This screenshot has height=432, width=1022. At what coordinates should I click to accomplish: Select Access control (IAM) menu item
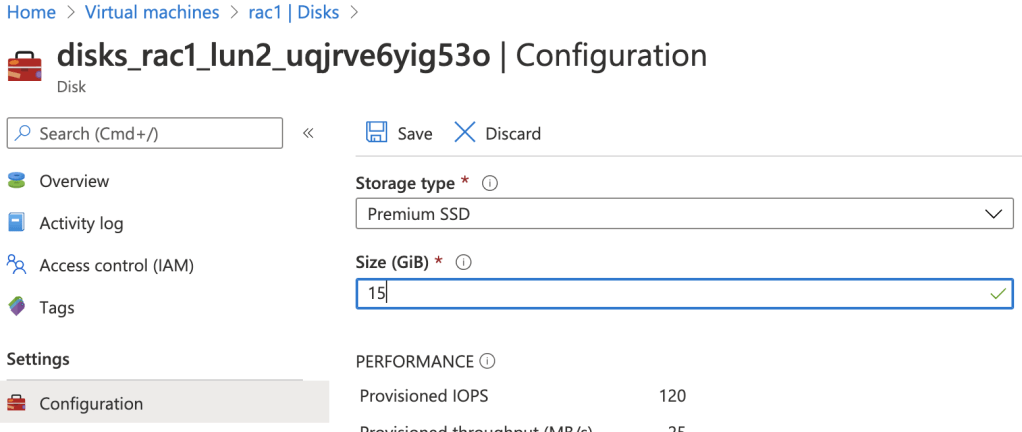tap(116, 265)
